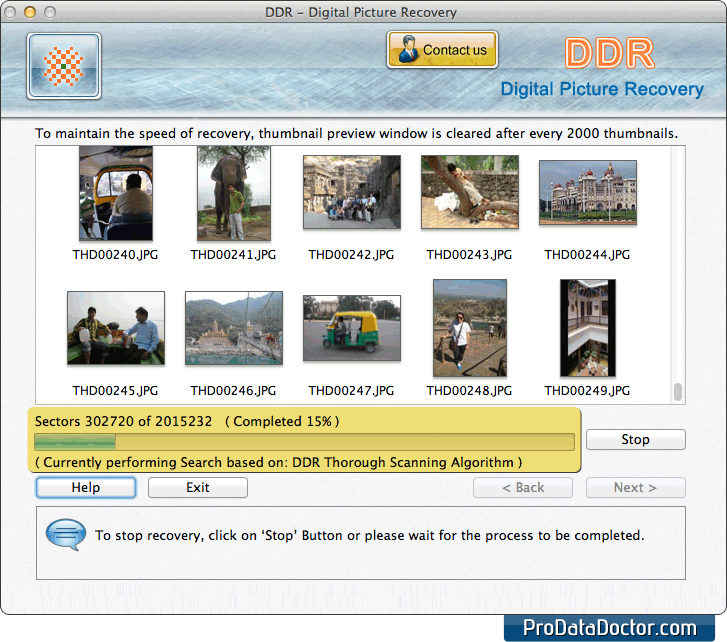This screenshot has height=642, width=727.
Task: Select the two men boat photo THD00245.JPG
Action: pyautogui.click(x=116, y=328)
